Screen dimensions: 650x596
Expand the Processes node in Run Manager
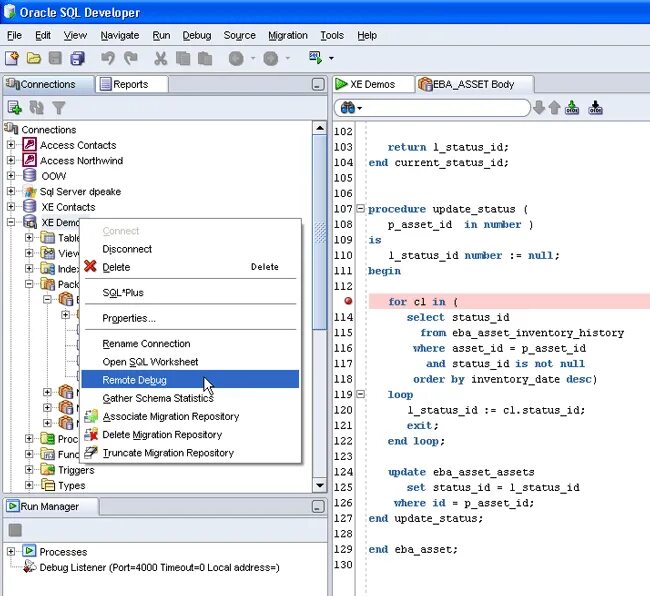pos(11,551)
